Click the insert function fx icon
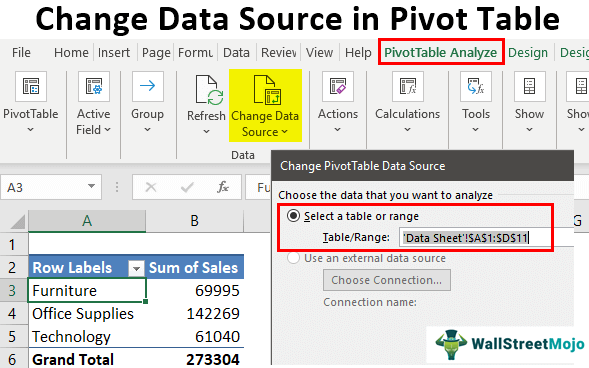Screen dimensions: 589x368 click(x=223, y=187)
